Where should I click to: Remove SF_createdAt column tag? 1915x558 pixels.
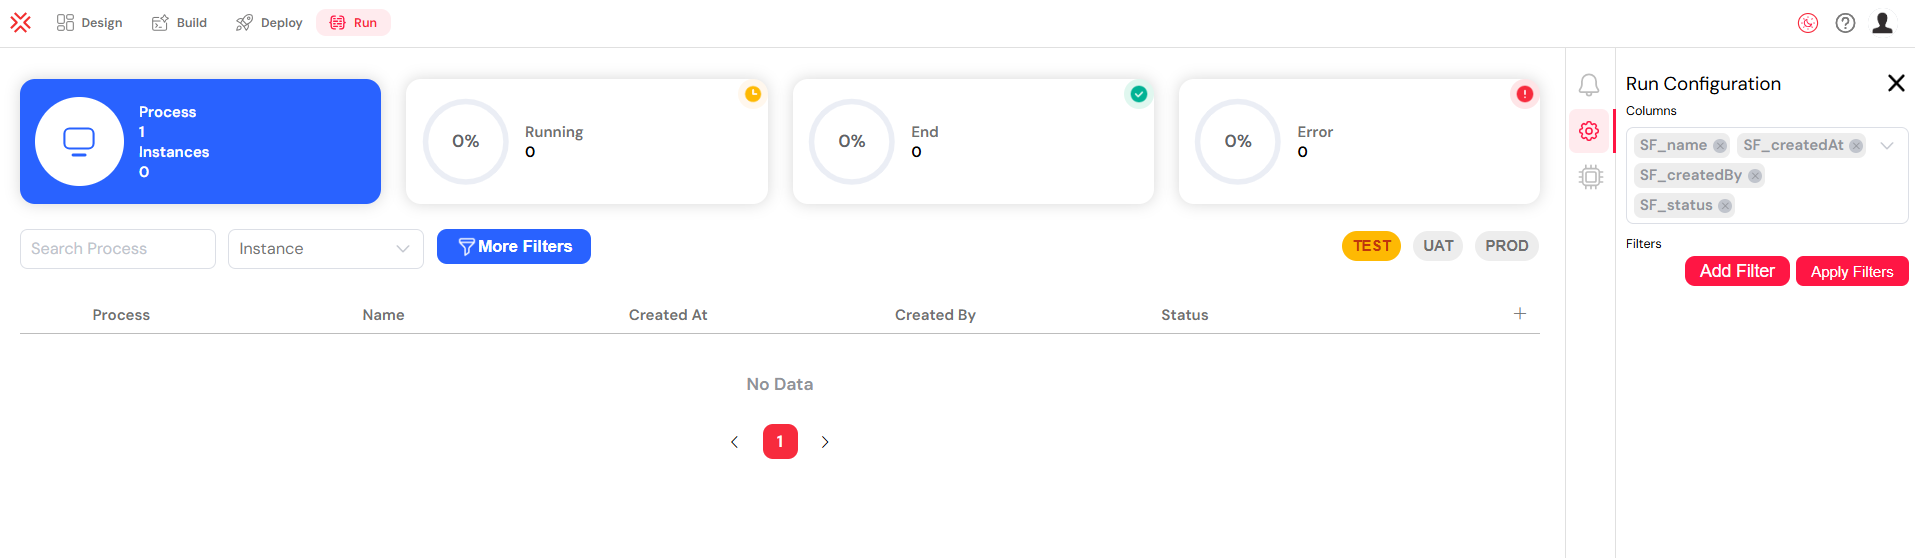point(1856,146)
